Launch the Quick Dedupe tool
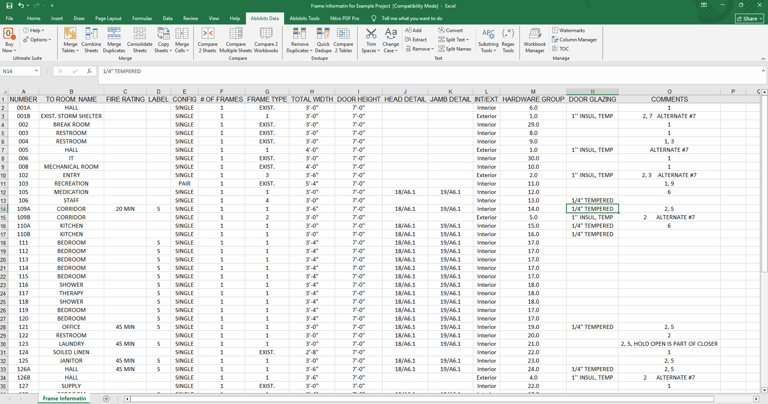The width and height of the screenshot is (768, 404). pyautogui.click(x=323, y=40)
